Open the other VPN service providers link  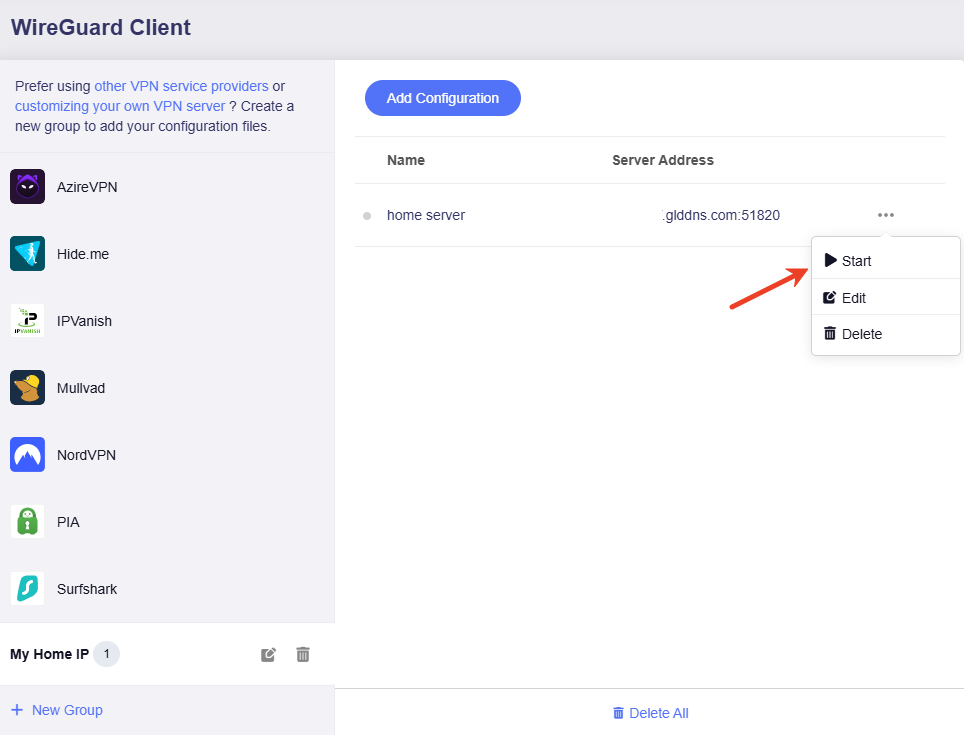[181, 86]
